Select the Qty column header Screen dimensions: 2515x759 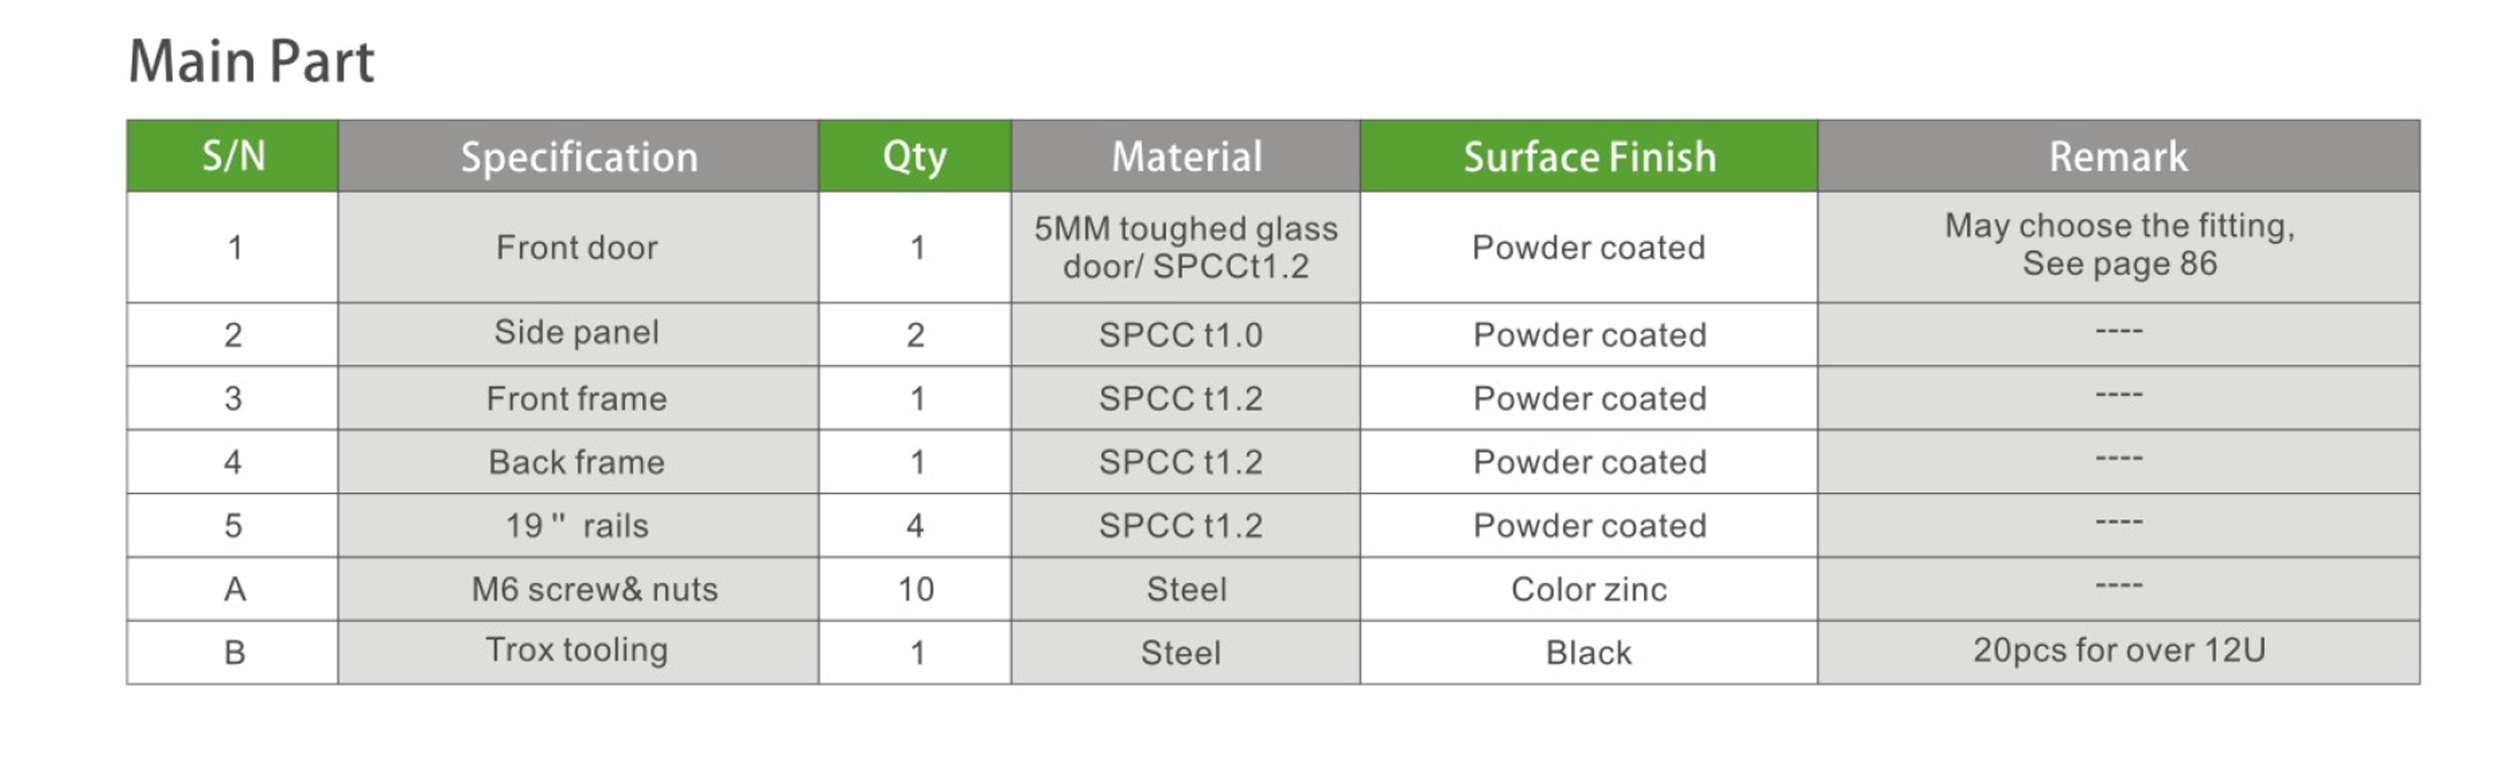tap(914, 157)
